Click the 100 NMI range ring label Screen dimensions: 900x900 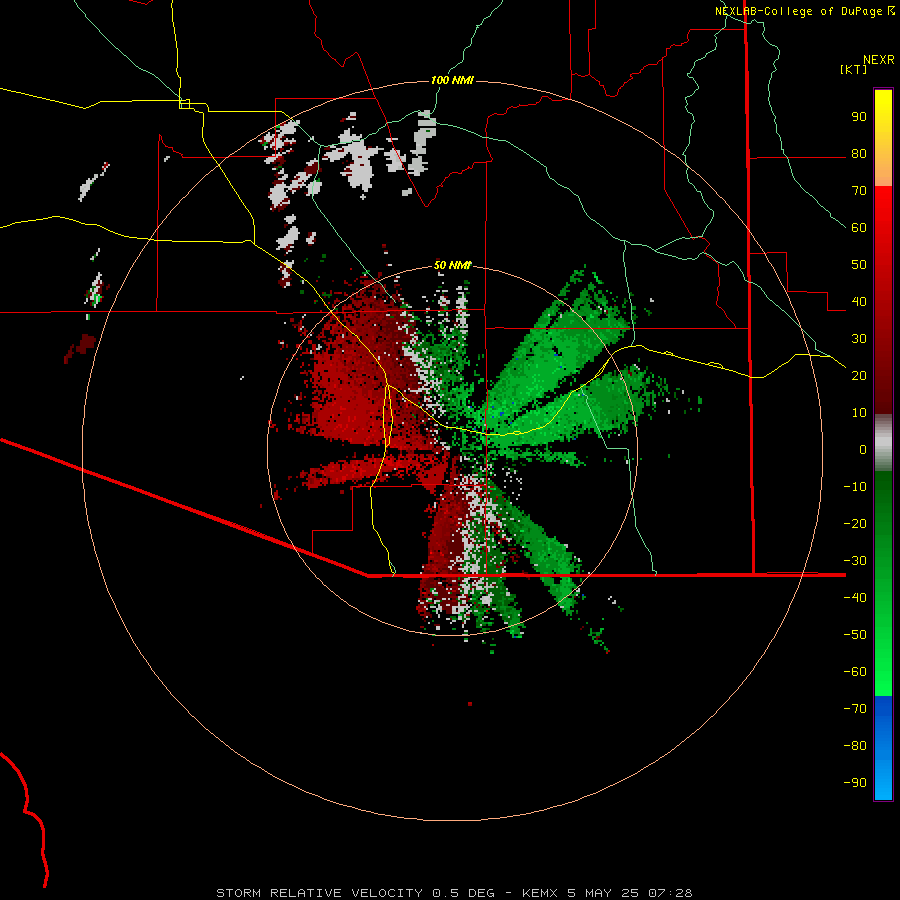click(452, 80)
